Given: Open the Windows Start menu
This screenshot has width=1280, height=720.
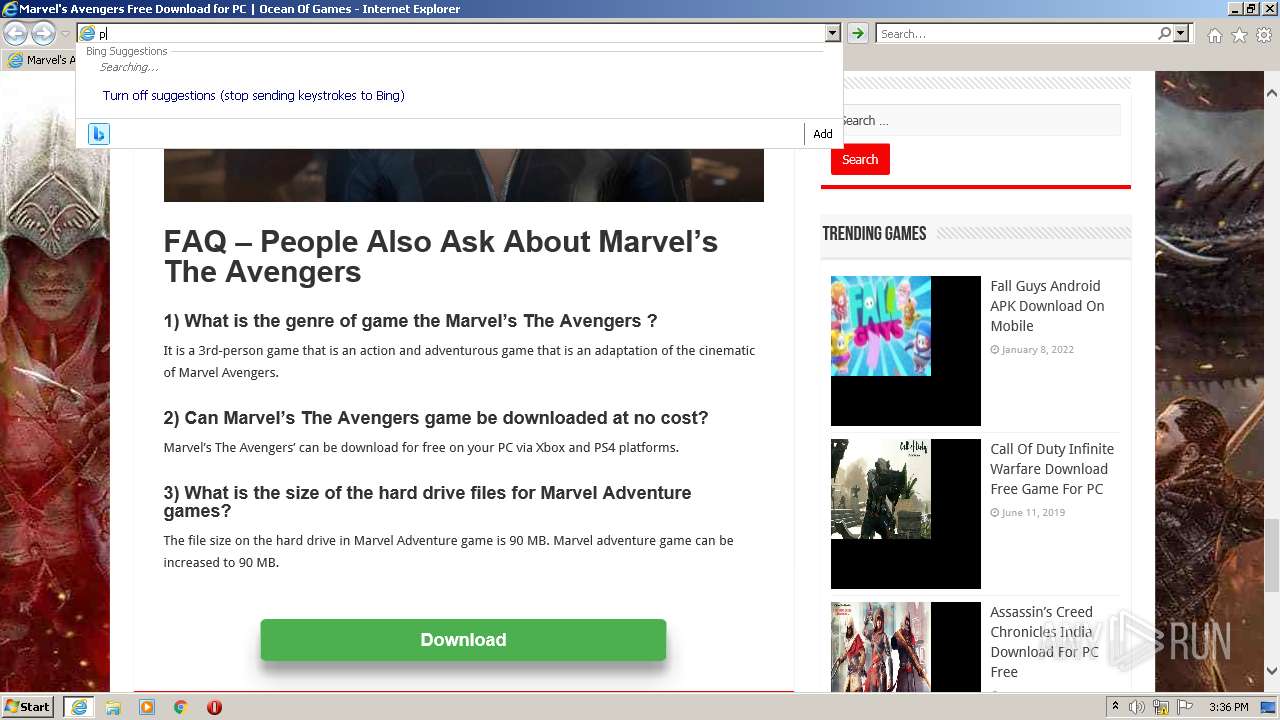Looking at the screenshot, I should [x=28, y=707].
